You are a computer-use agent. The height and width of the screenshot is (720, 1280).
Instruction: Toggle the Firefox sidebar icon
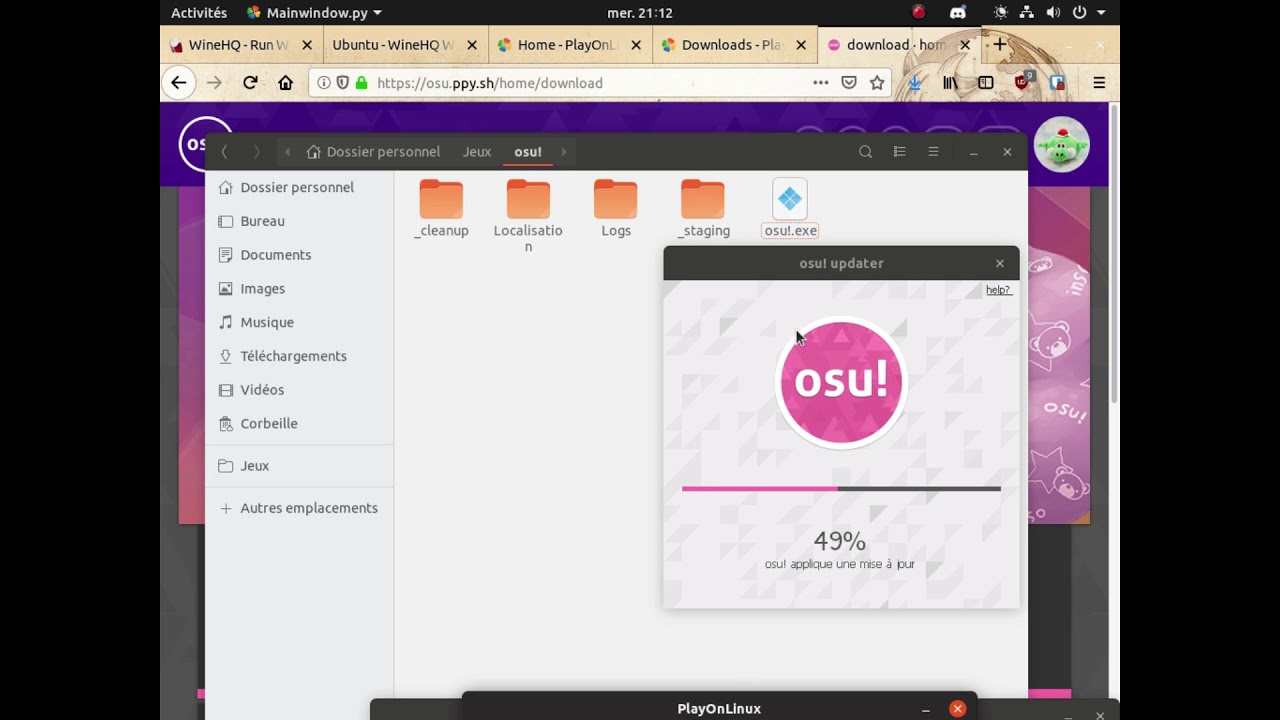986,83
